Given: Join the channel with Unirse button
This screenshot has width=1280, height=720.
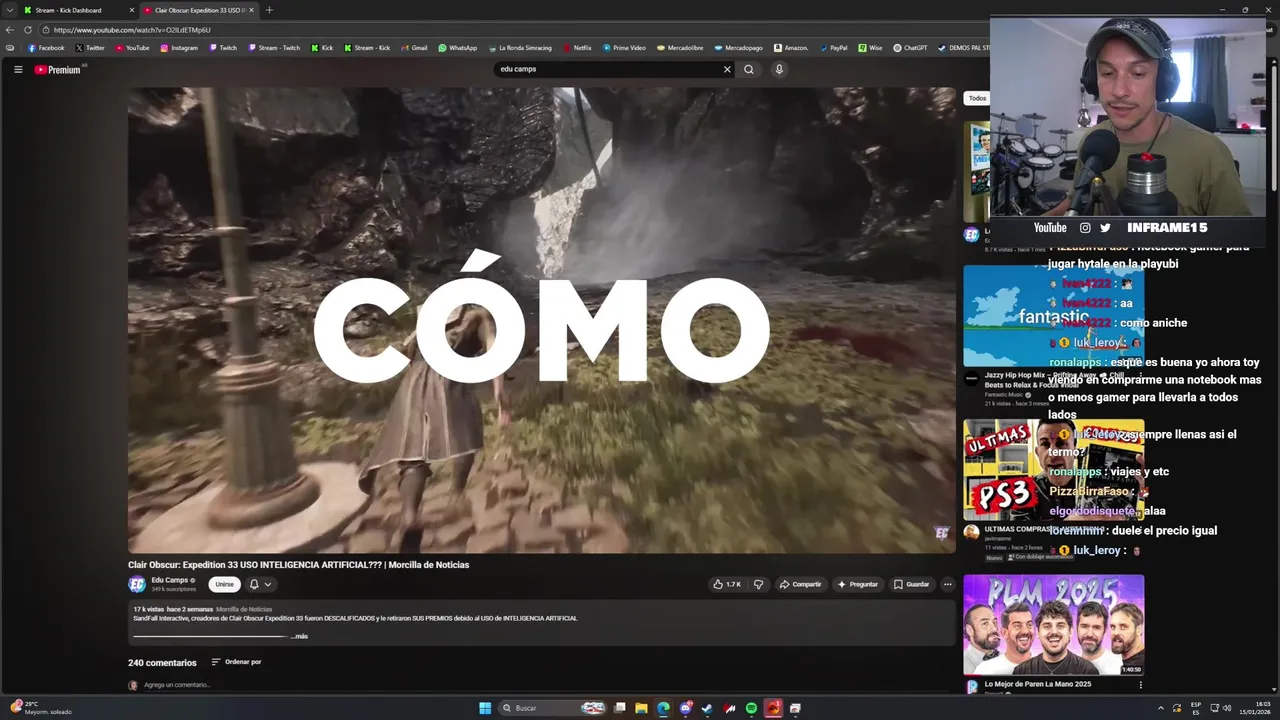Looking at the screenshot, I should pyautogui.click(x=224, y=584).
